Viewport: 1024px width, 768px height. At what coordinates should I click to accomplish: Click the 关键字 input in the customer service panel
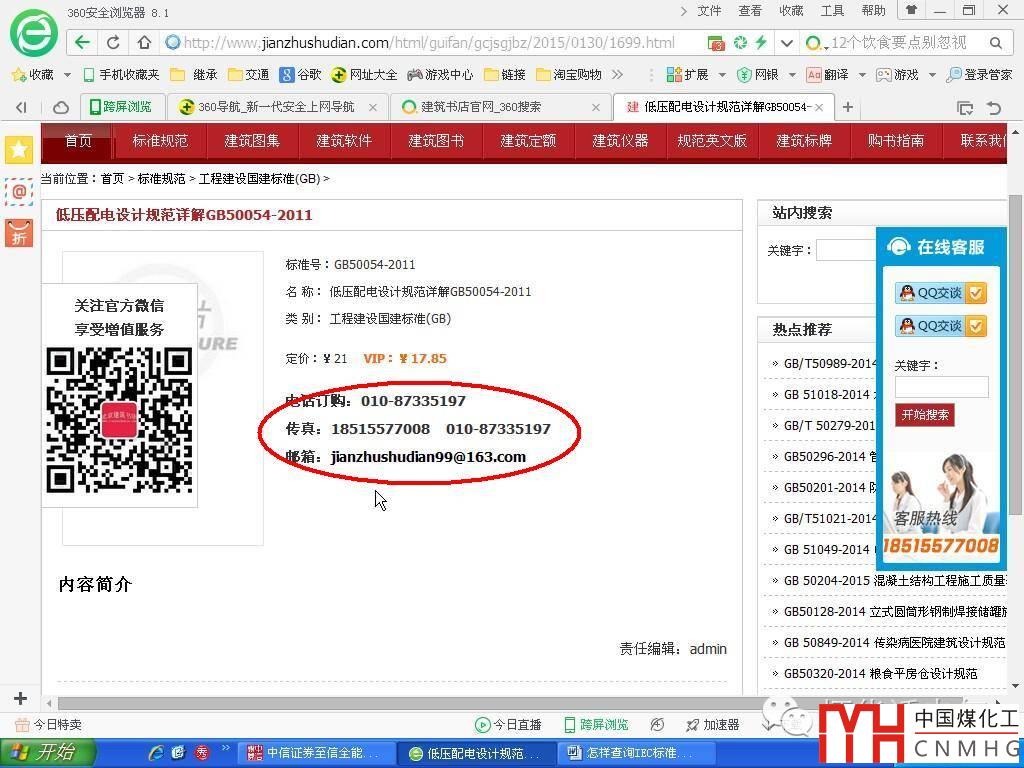941,388
